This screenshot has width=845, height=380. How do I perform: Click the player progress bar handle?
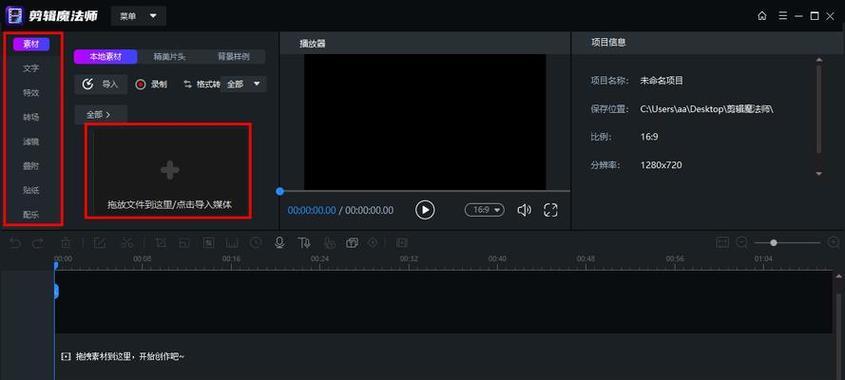pos(280,191)
